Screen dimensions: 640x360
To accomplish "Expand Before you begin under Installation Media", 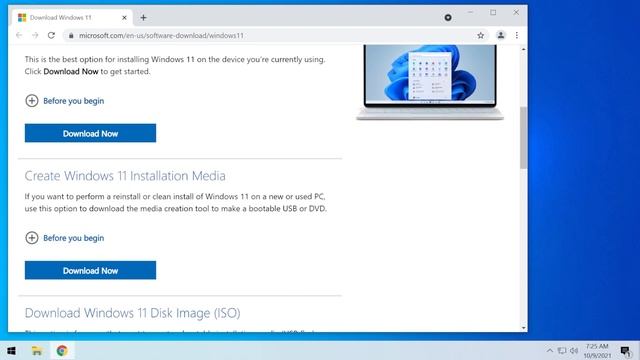I will (x=73, y=238).
